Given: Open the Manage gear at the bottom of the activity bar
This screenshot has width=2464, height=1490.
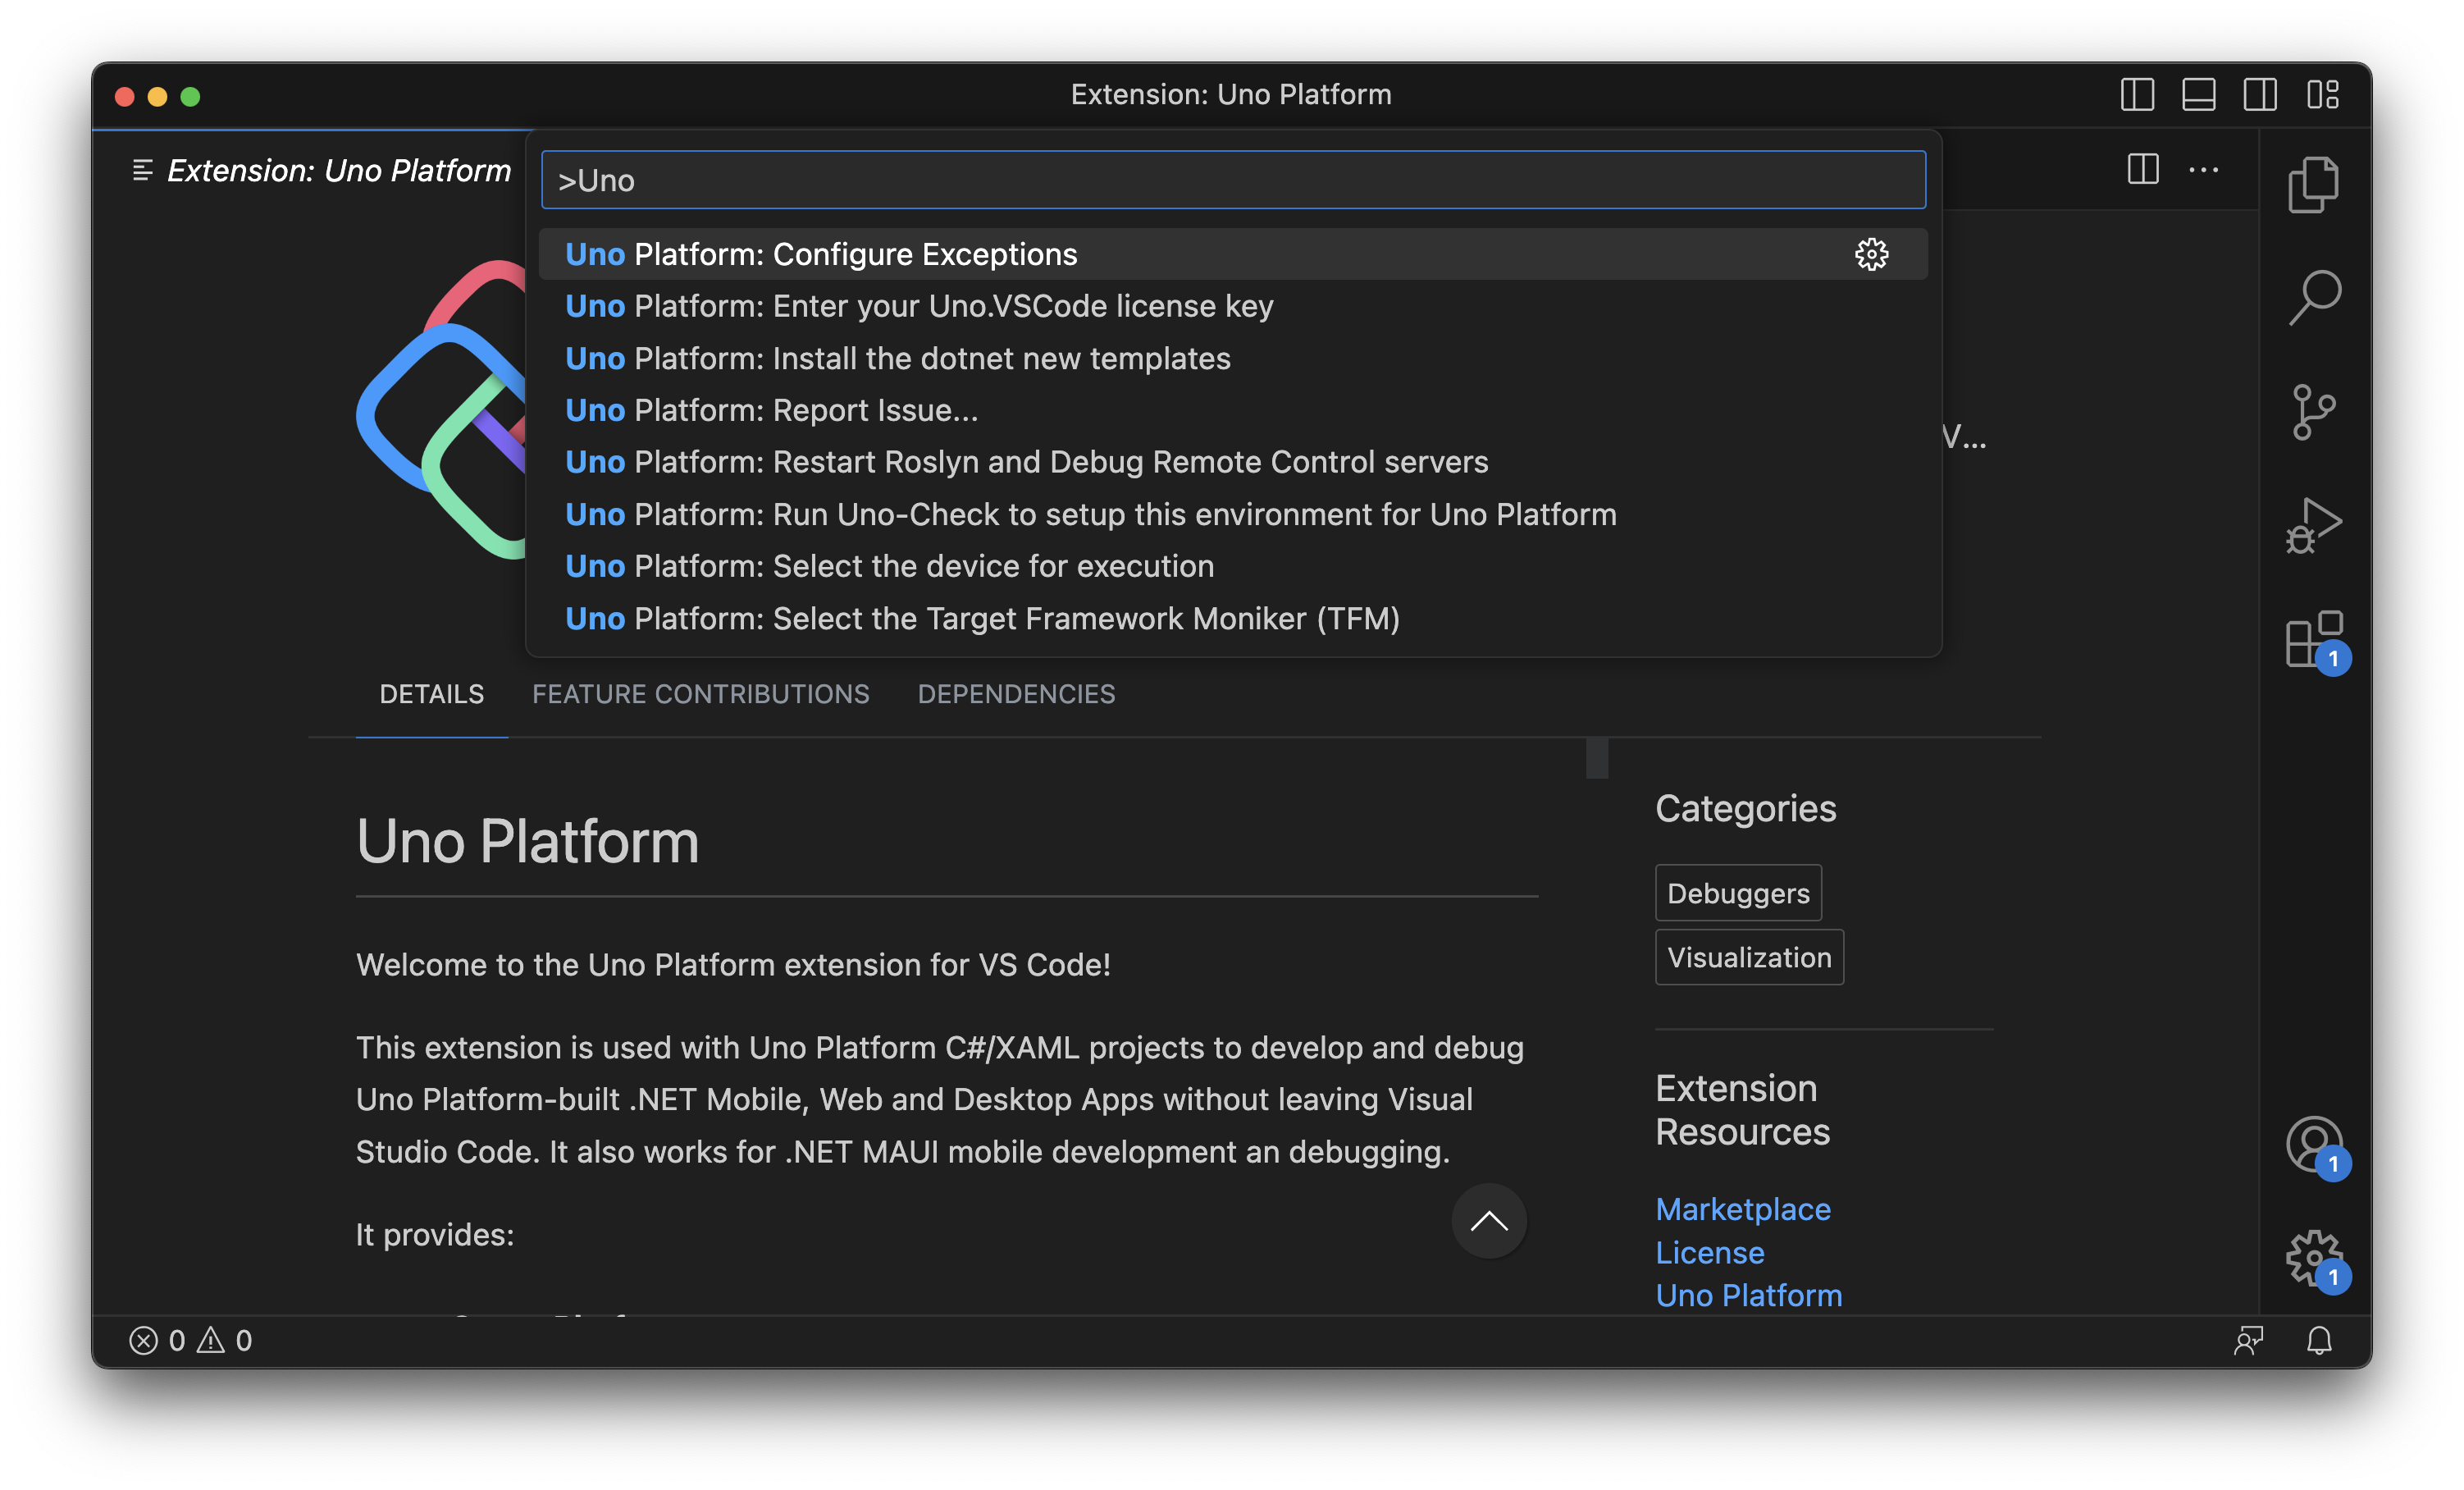Looking at the screenshot, I should (x=2313, y=1258).
